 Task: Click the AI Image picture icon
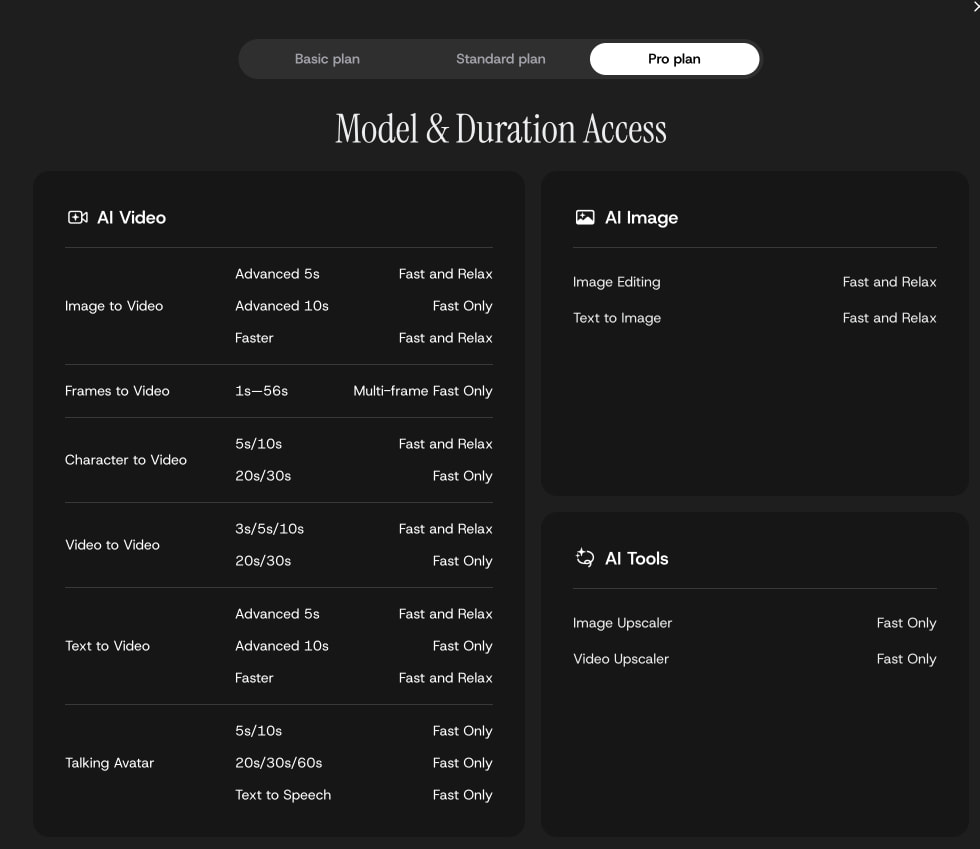pos(585,218)
